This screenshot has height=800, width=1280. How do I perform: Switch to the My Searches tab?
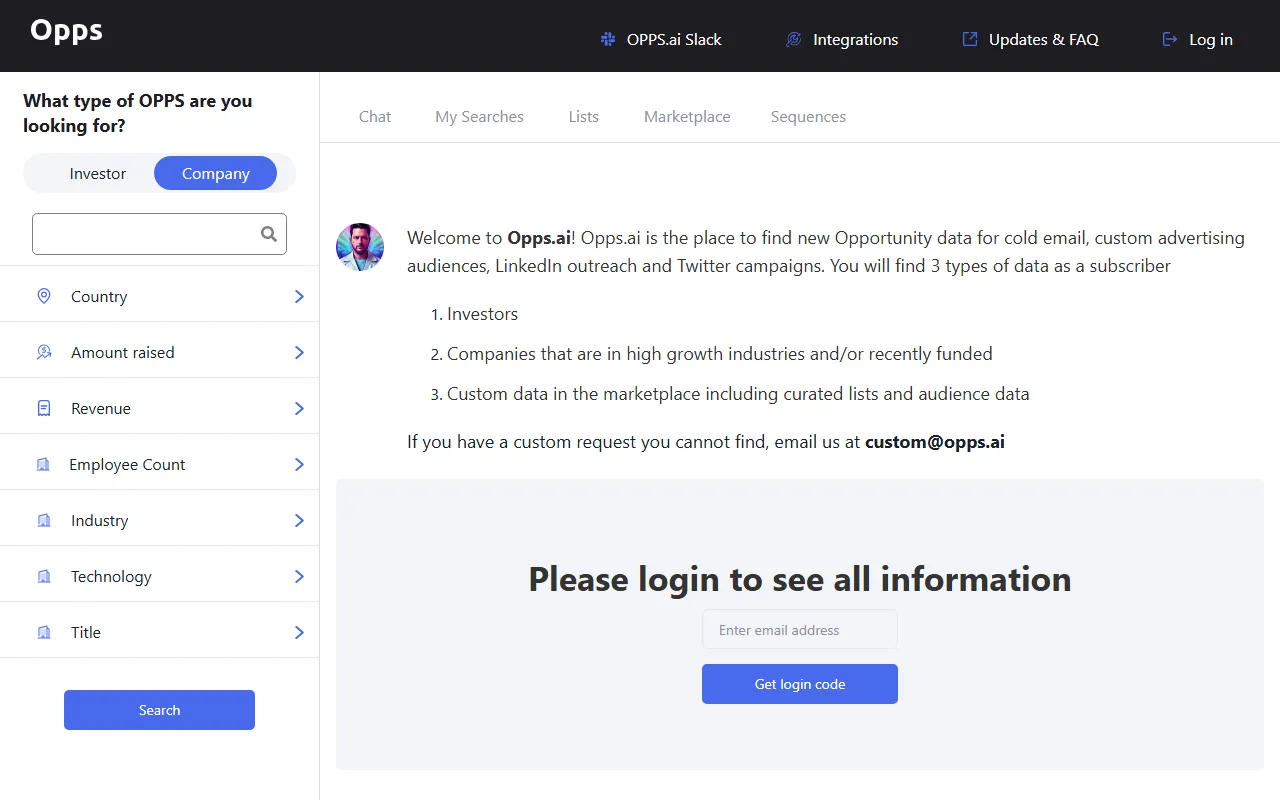[479, 117]
